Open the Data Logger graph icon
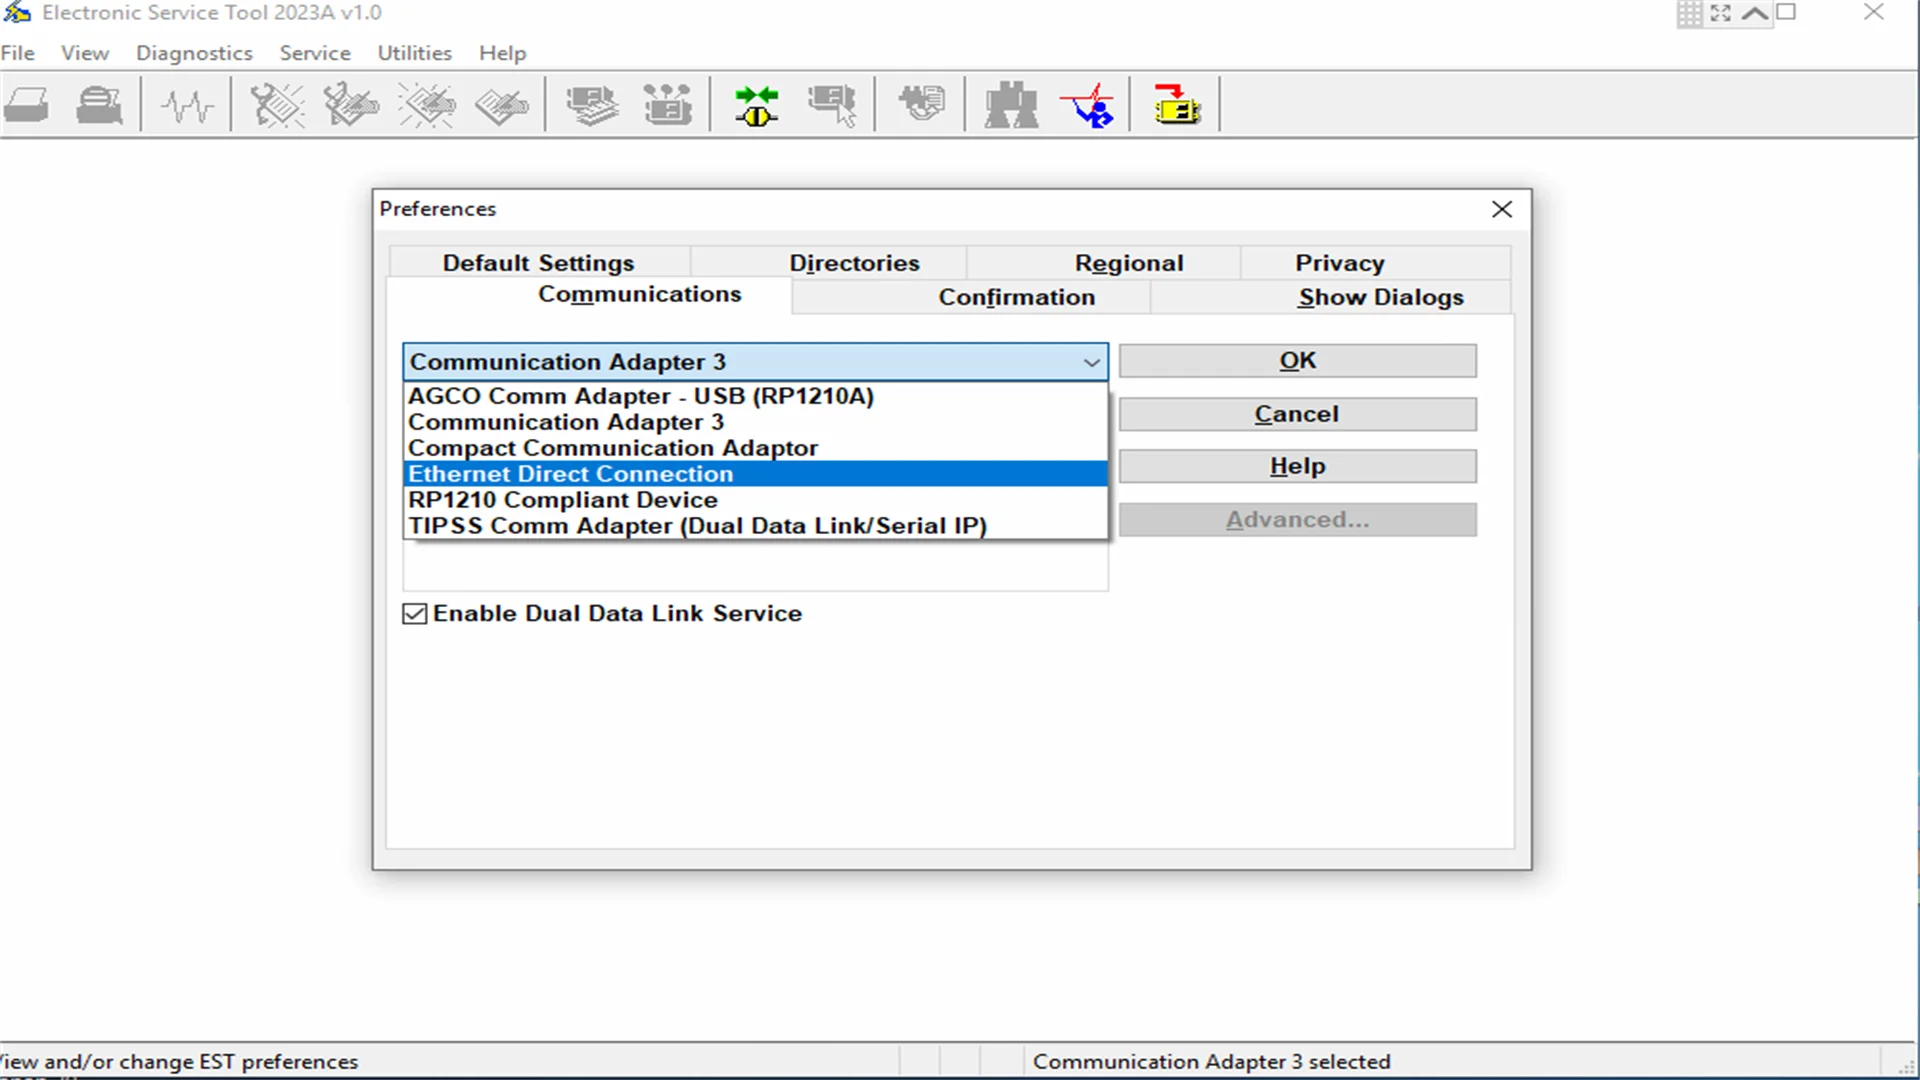The height and width of the screenshot is (1080, 1920). (x=1088, y=105)
